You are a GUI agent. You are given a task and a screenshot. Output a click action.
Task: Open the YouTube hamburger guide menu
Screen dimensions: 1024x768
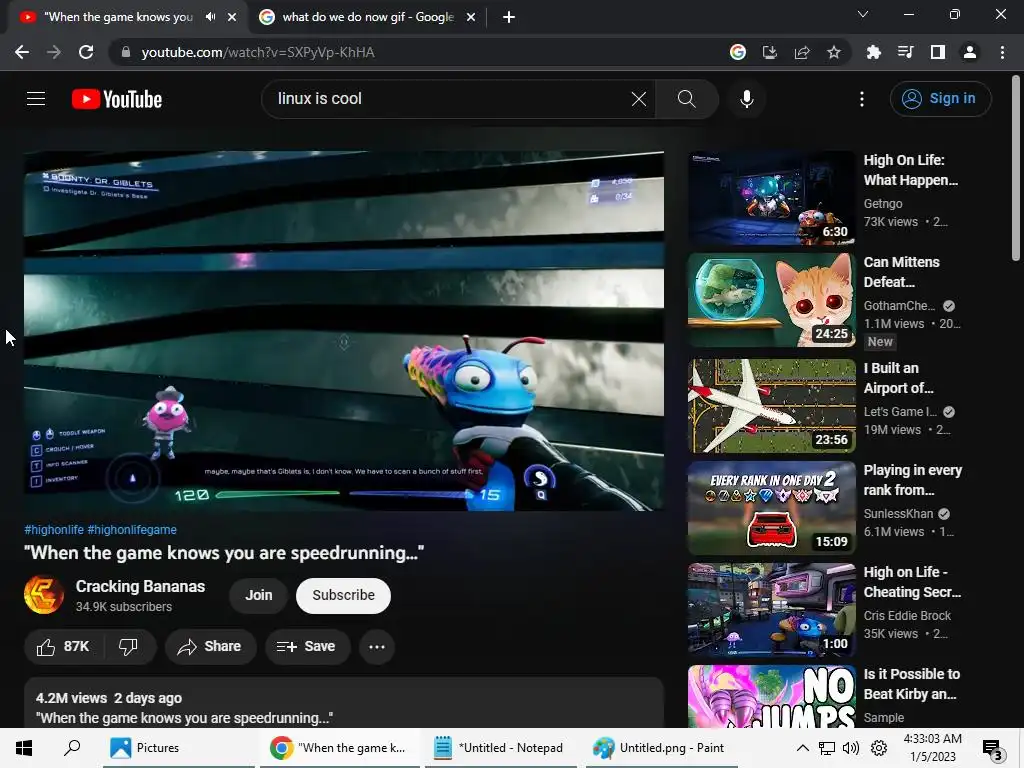[36, 99]
